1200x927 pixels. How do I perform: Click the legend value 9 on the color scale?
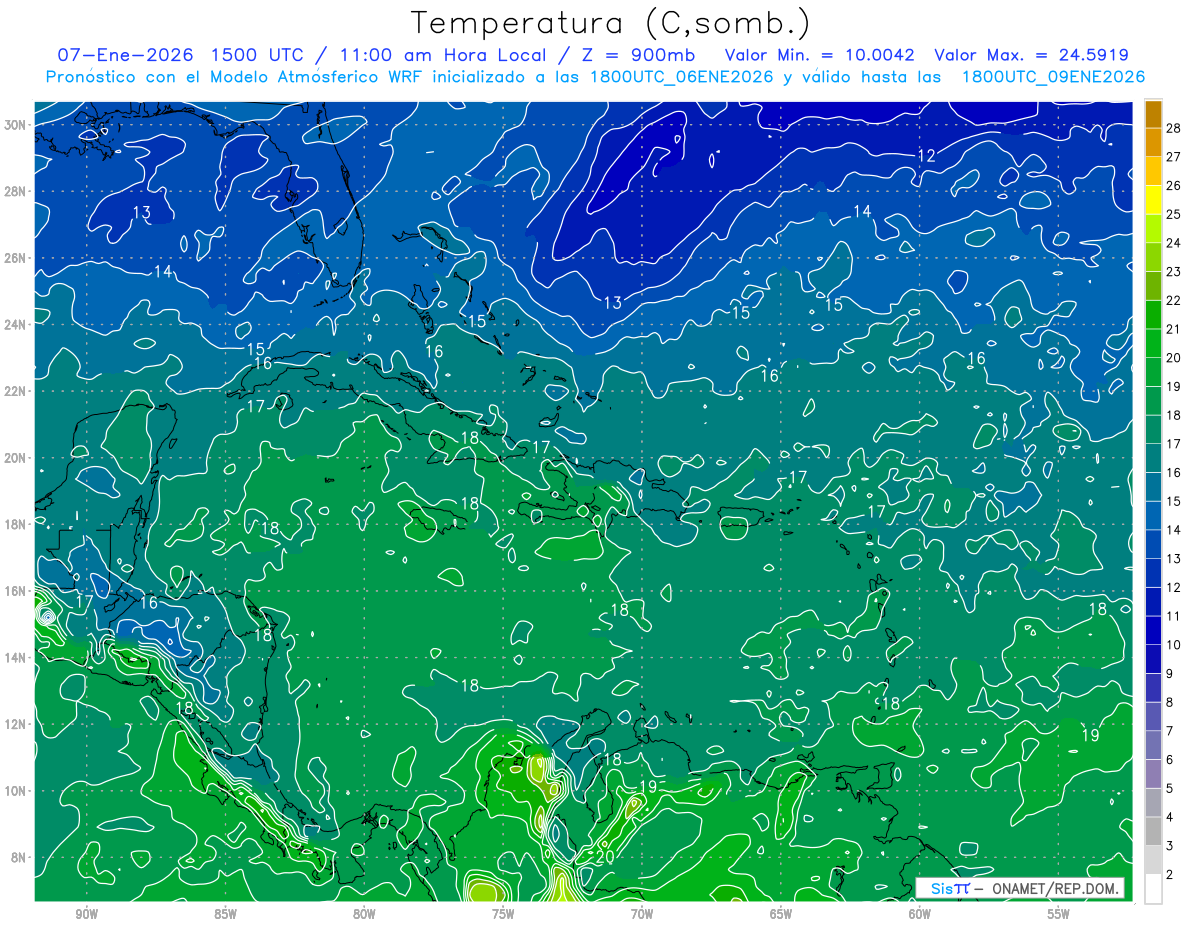(1170, 674)
